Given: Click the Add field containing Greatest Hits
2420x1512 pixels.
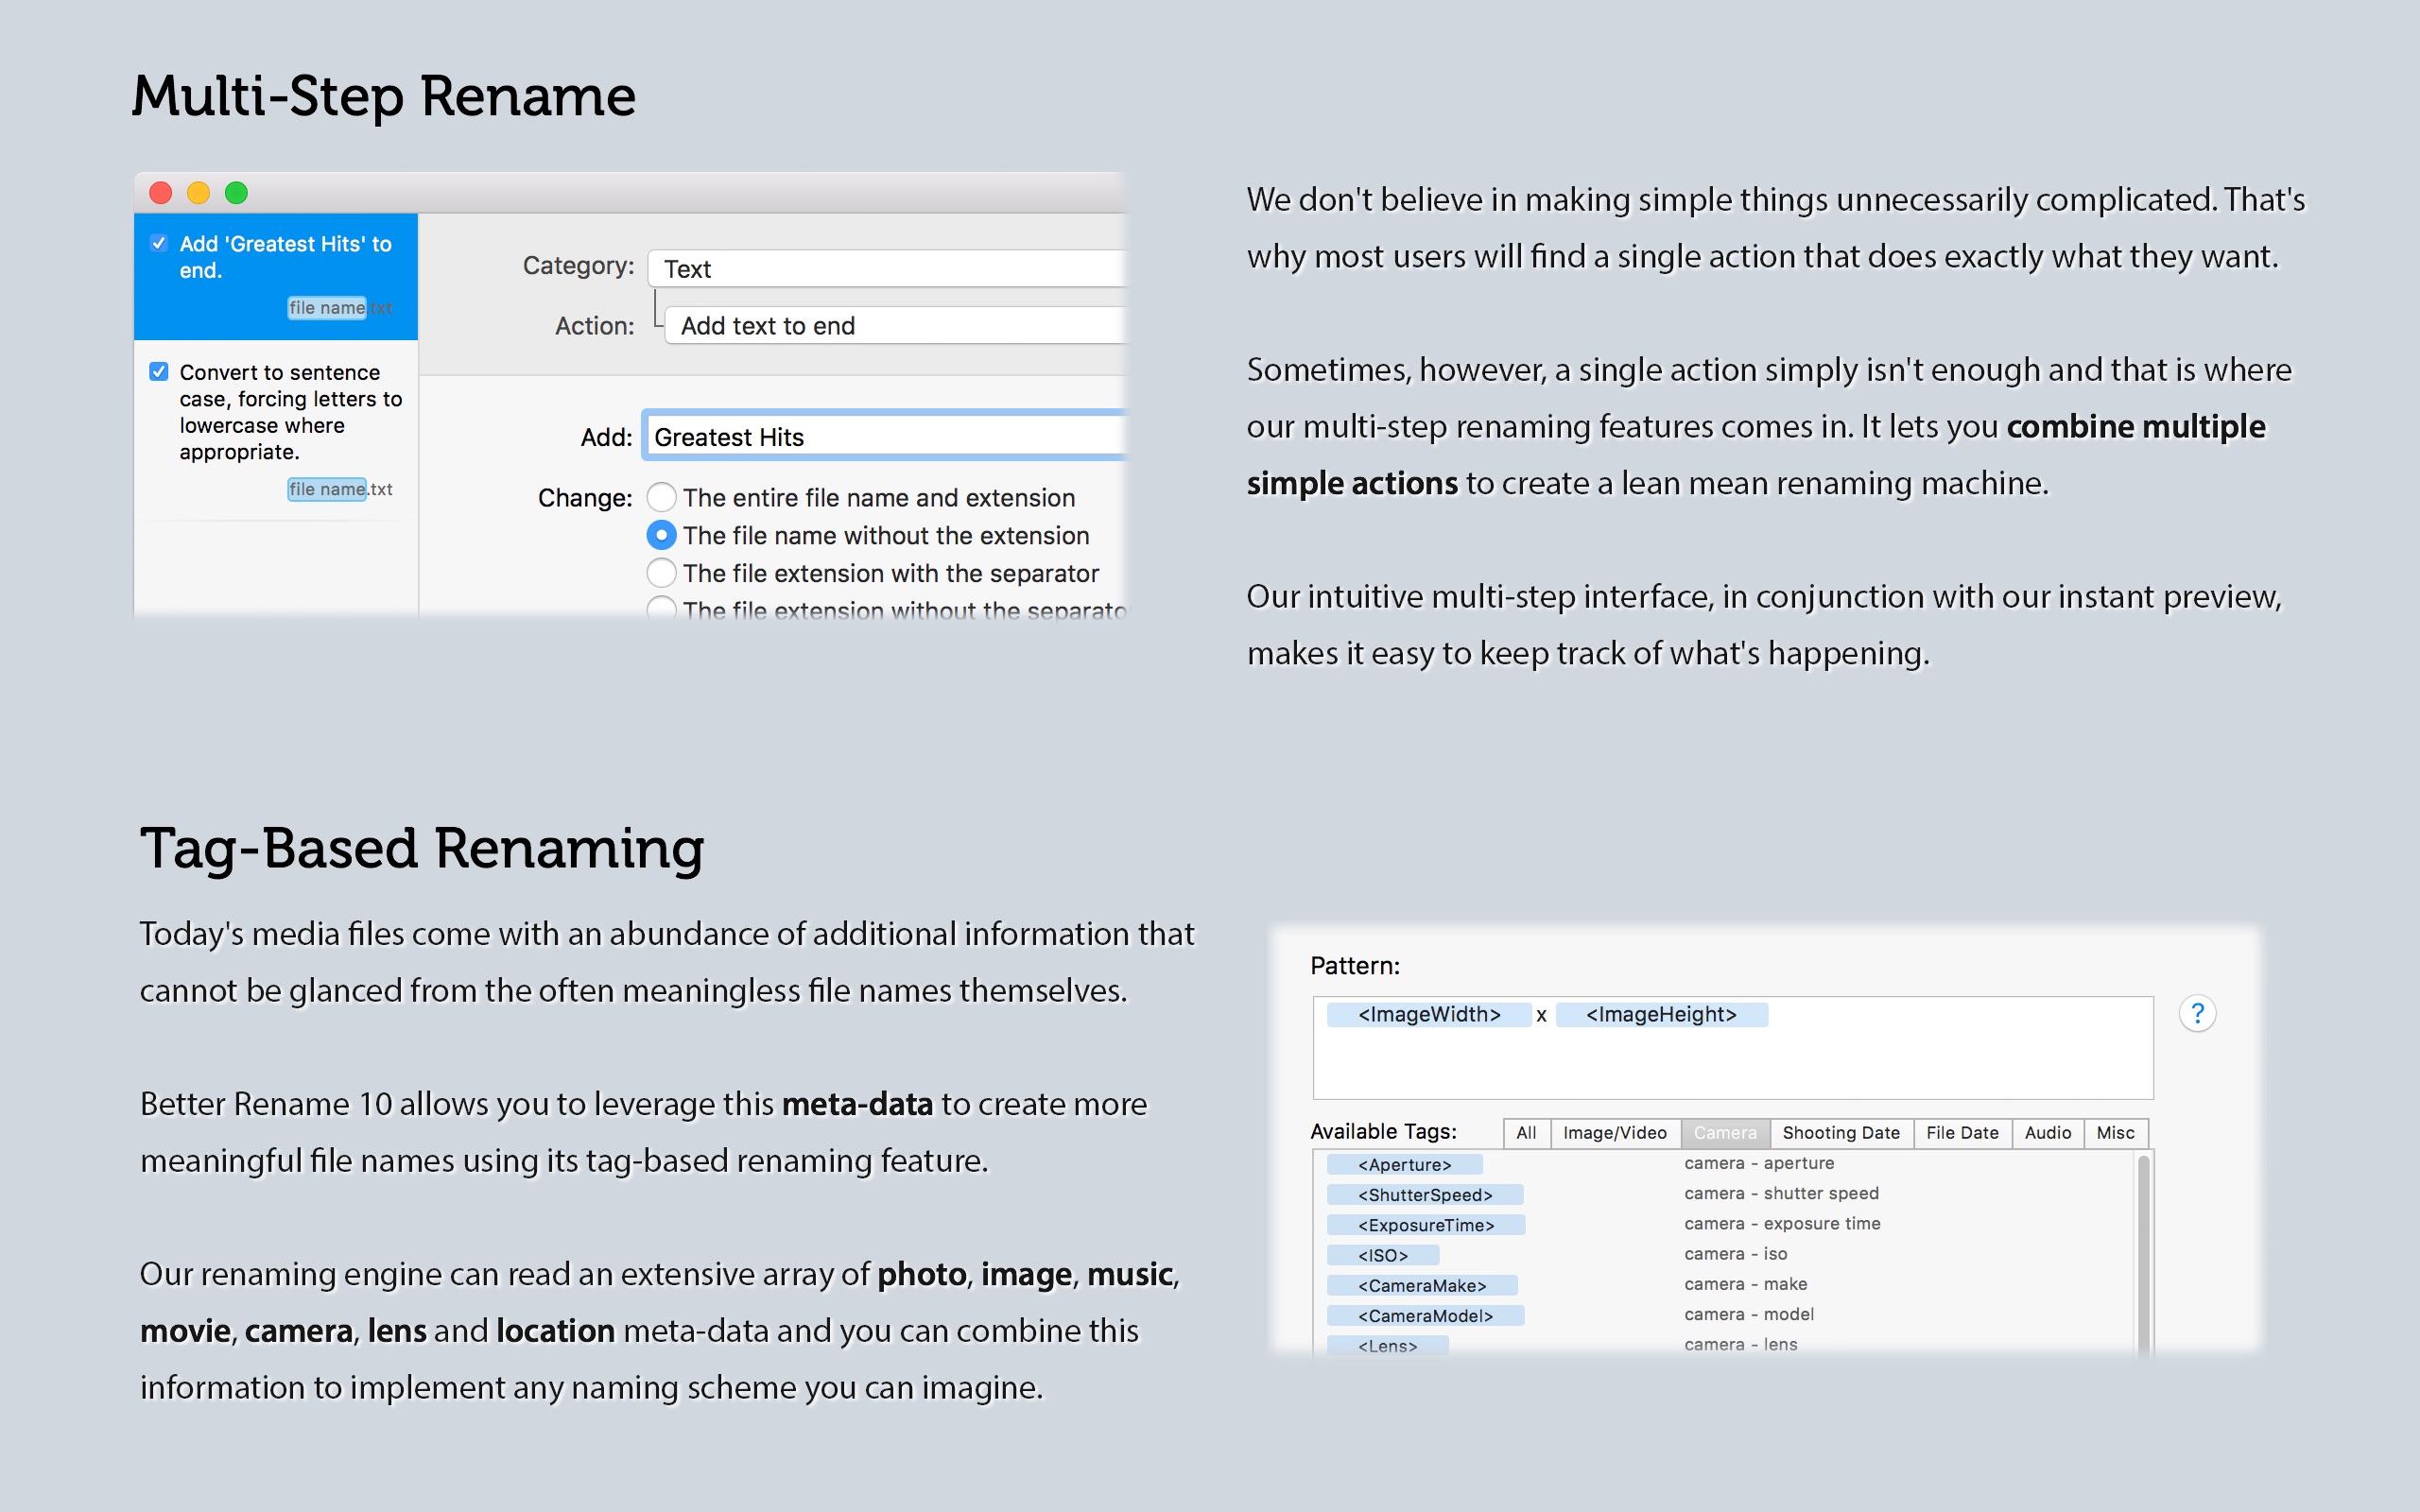Looking at the screenshot, I should coord(885,437).
